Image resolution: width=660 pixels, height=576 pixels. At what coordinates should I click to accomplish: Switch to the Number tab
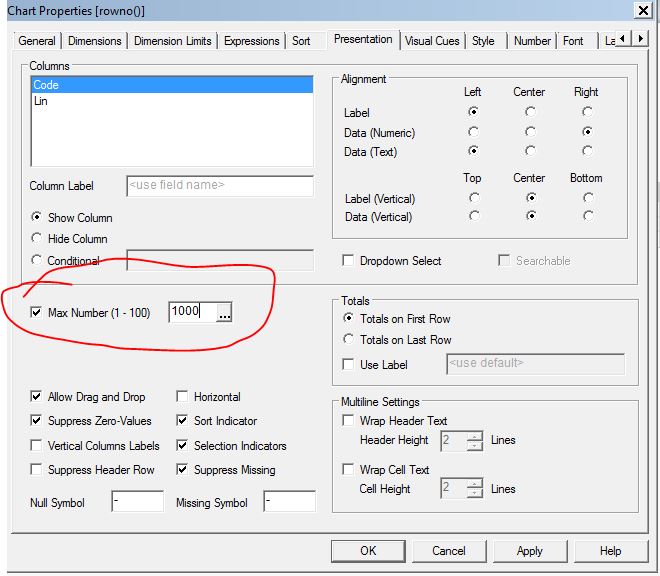click(x=532, y=41)
